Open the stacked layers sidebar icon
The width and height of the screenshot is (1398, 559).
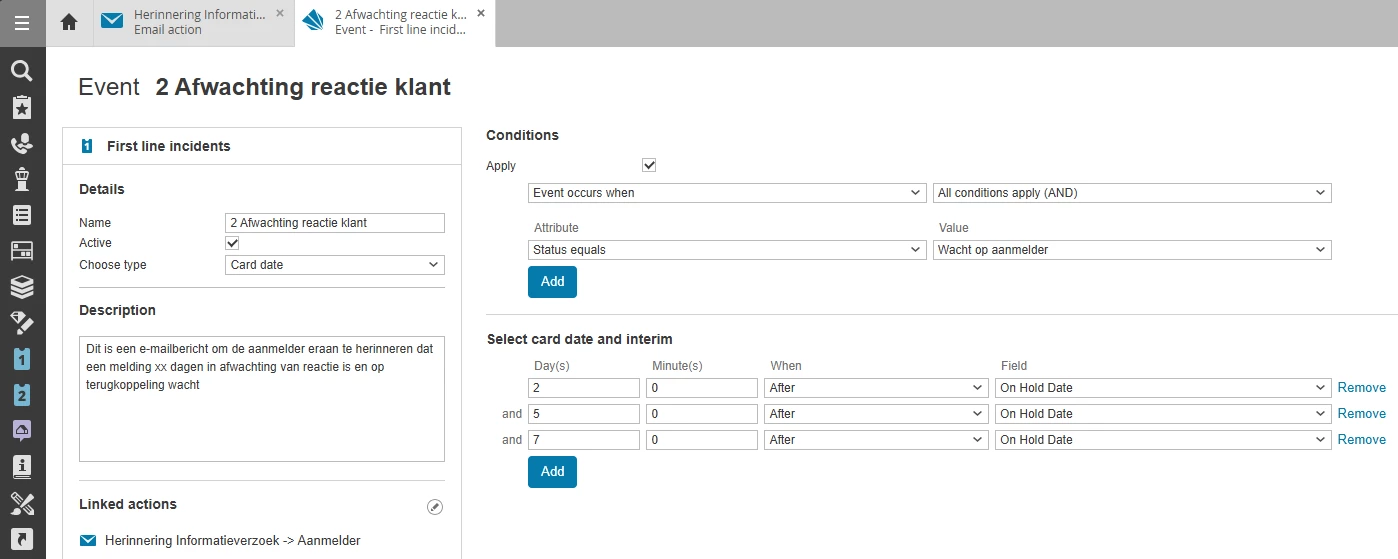[22, 287]
